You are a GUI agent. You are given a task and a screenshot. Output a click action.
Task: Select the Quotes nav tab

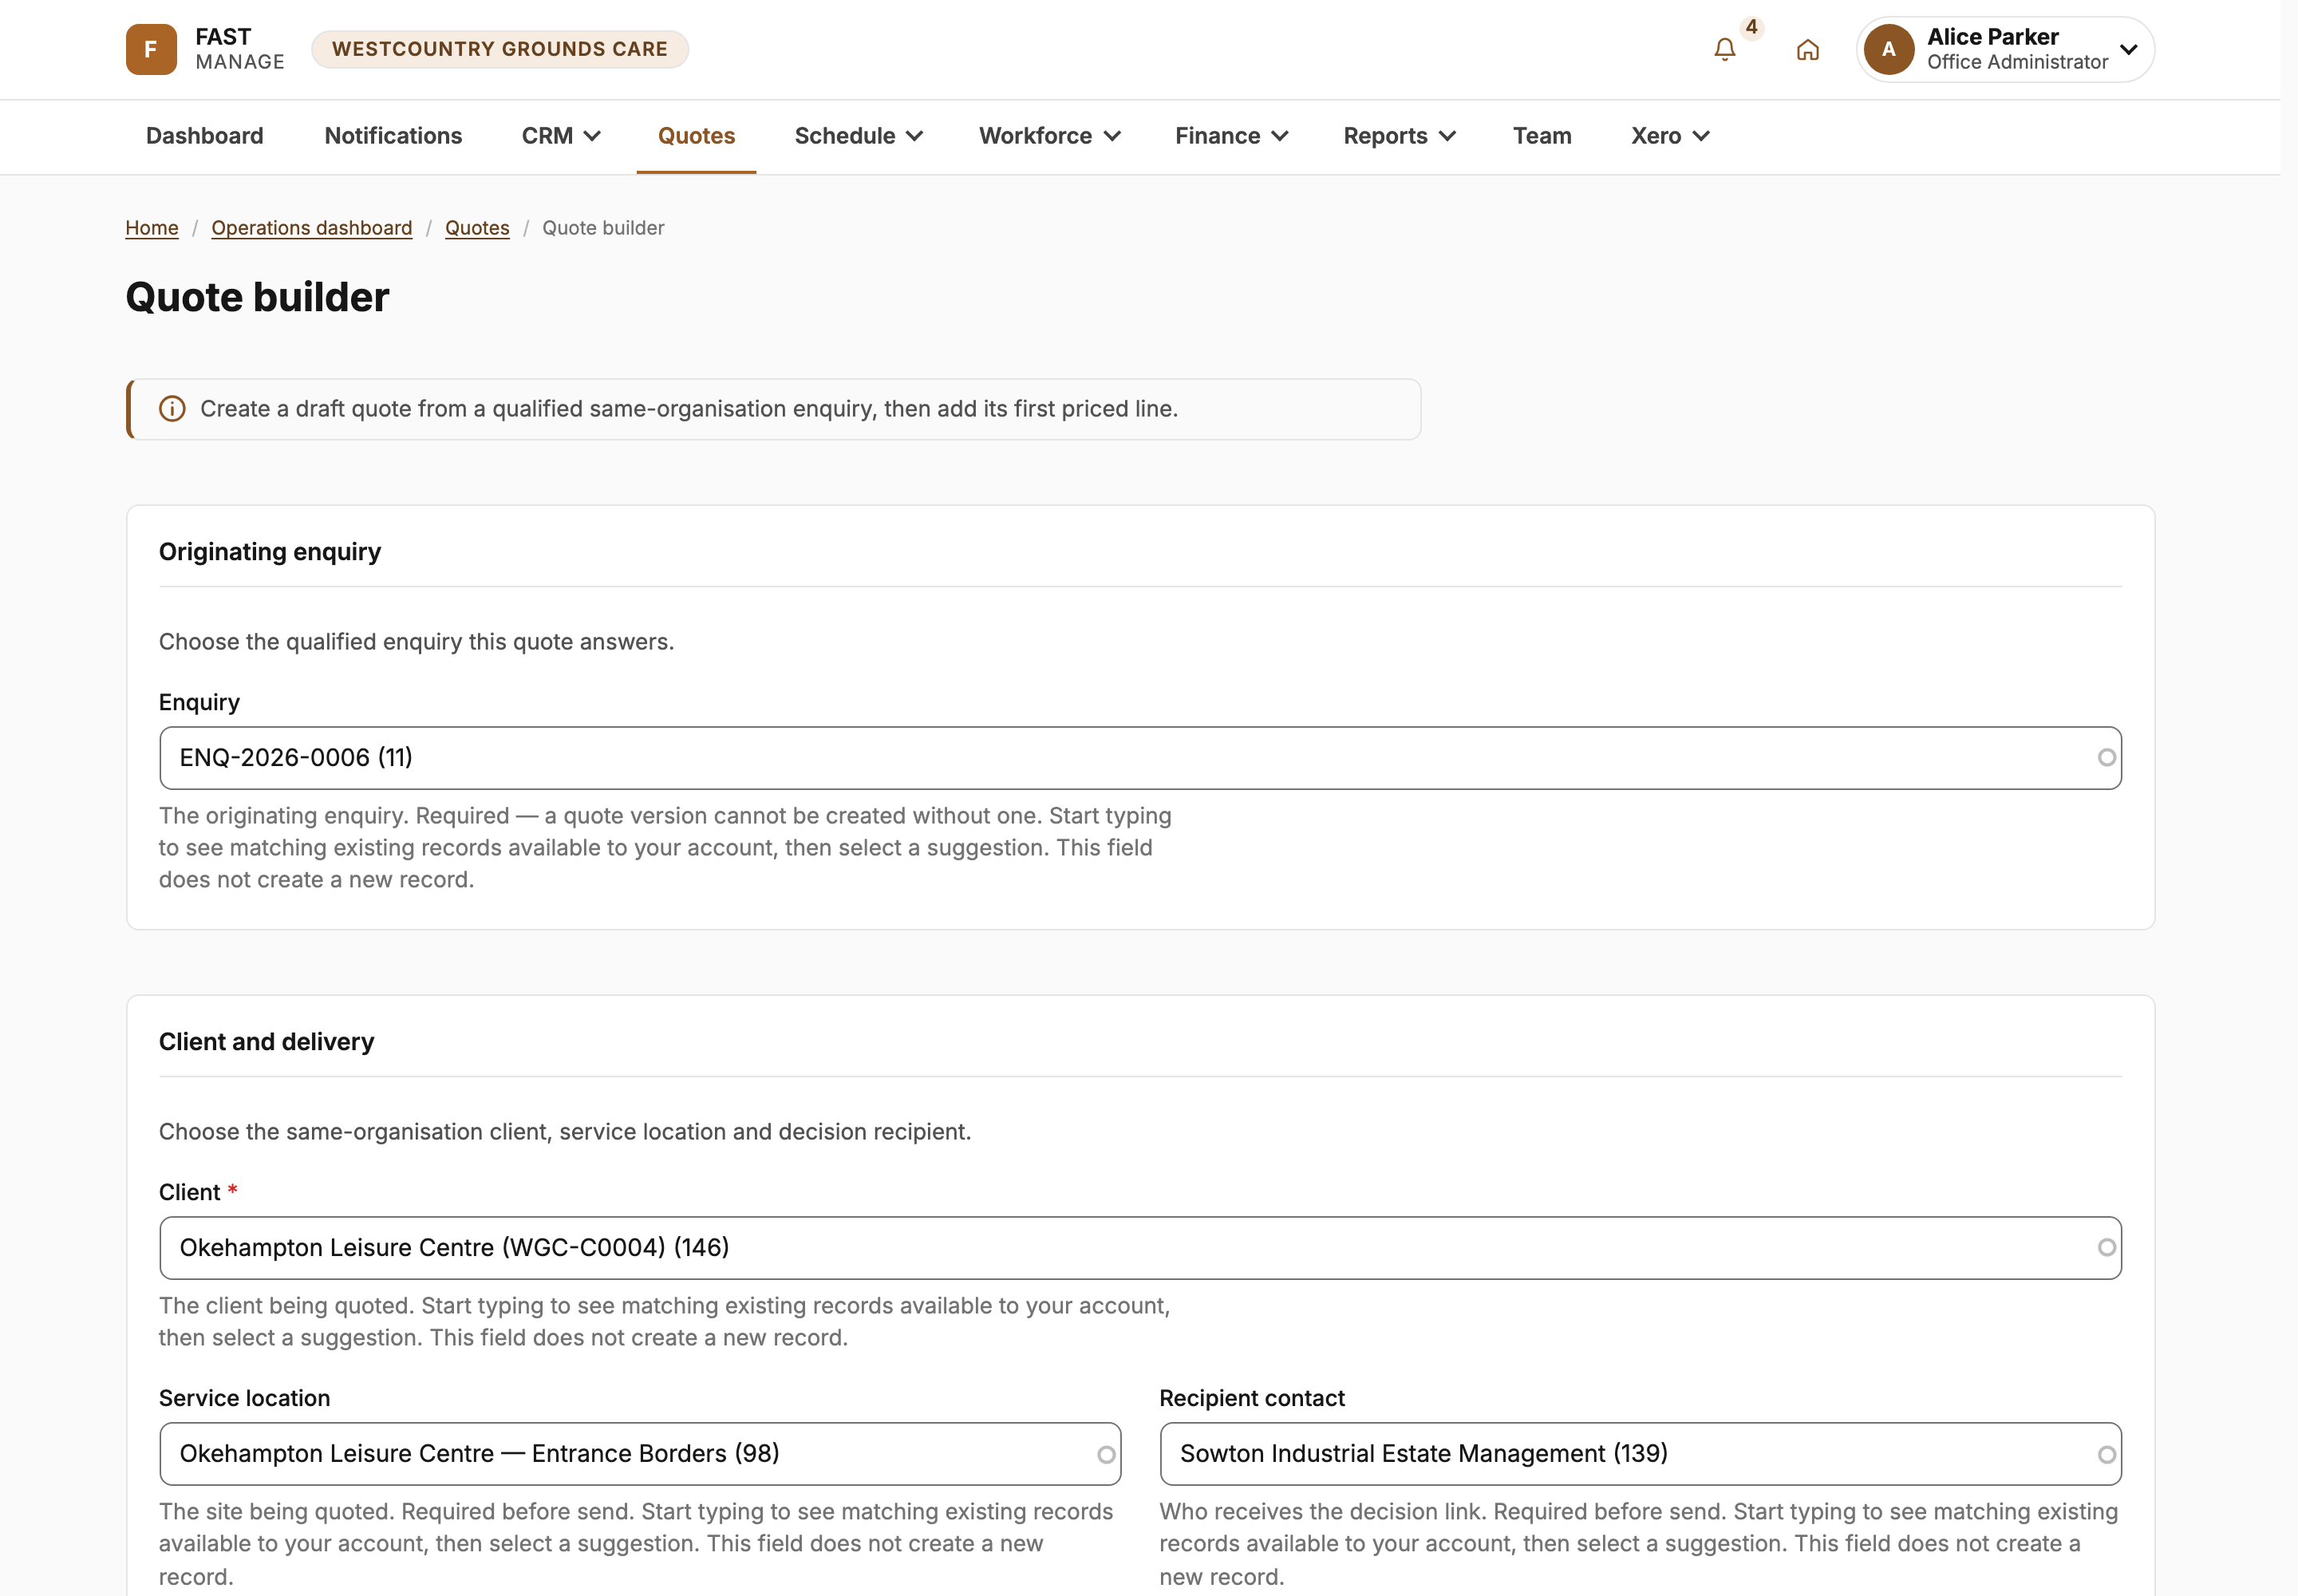(696, 136)
